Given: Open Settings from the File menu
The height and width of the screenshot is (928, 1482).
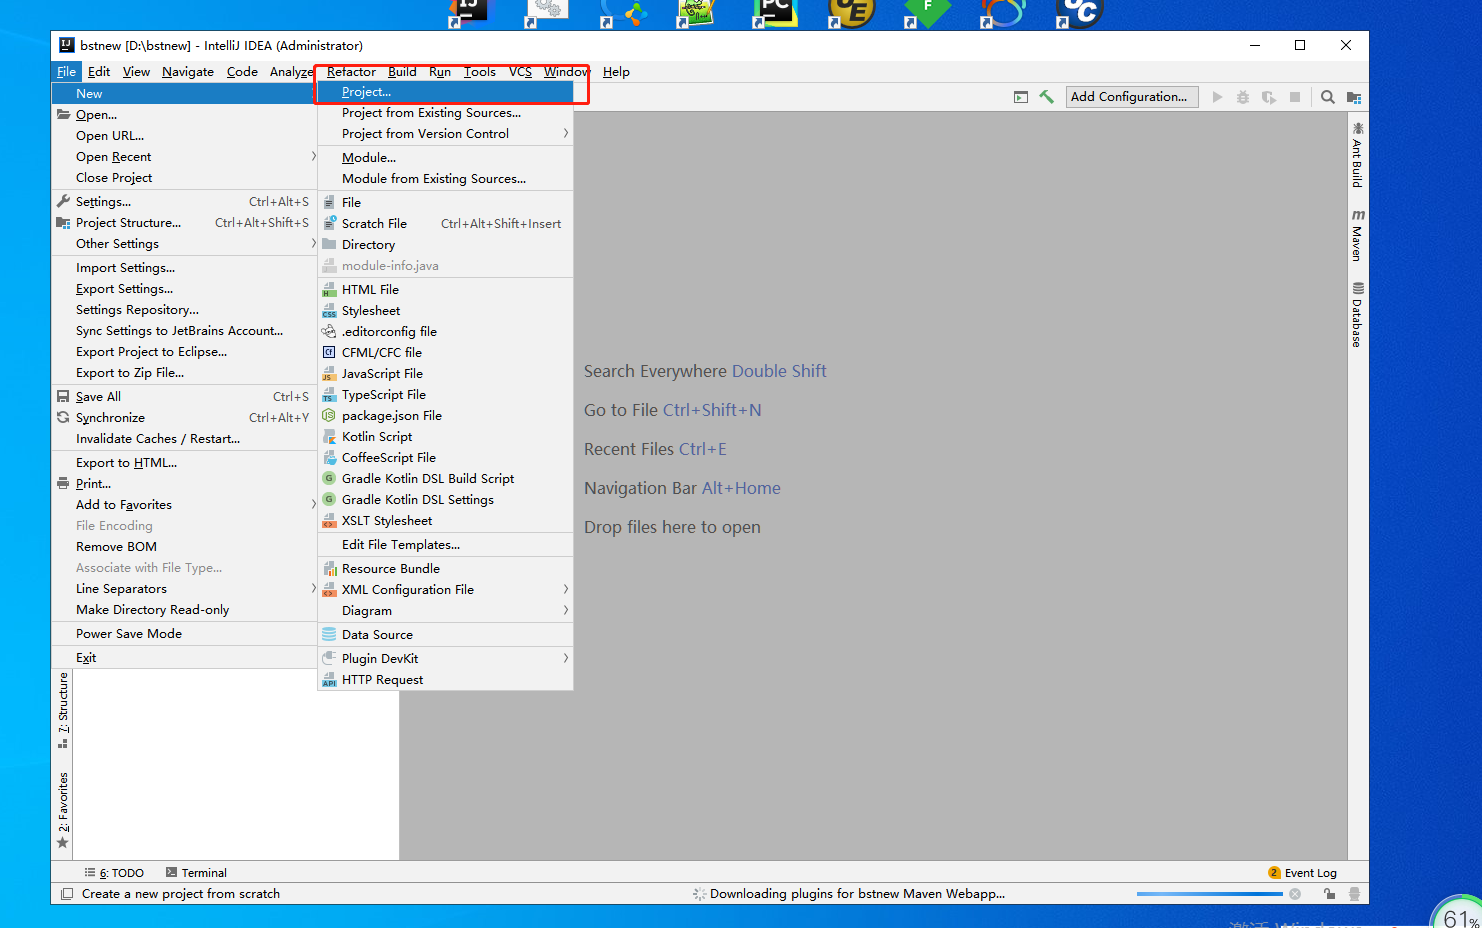Looking at the screenshot, I should coord(184,202).
